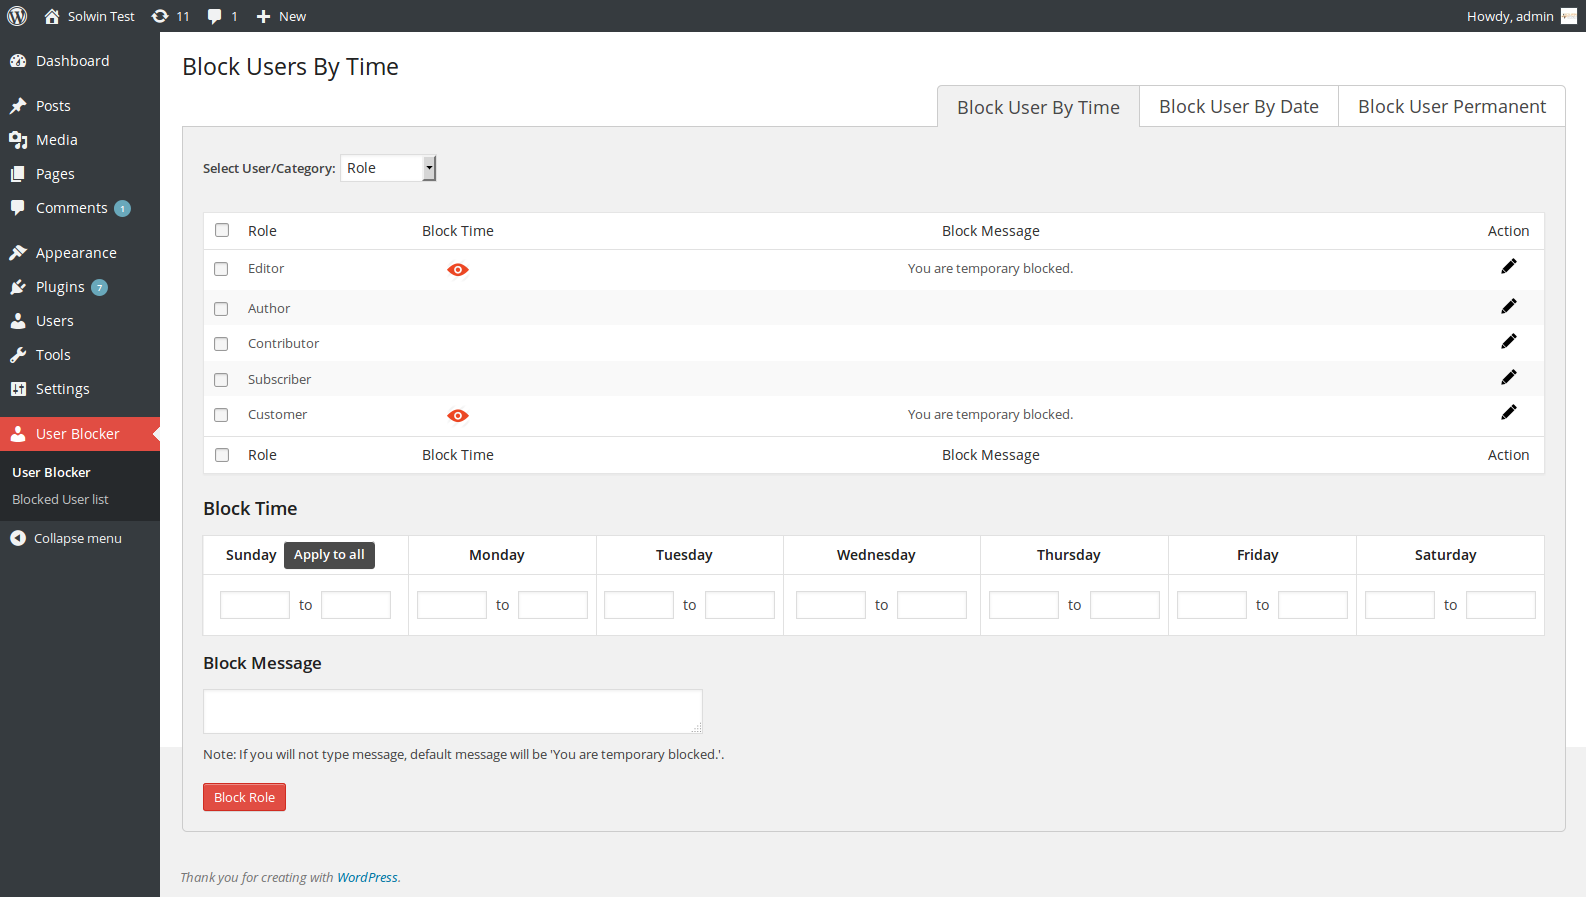Check the Subscriber role checkbox
1586x897 pixels.
coord(221,380)
